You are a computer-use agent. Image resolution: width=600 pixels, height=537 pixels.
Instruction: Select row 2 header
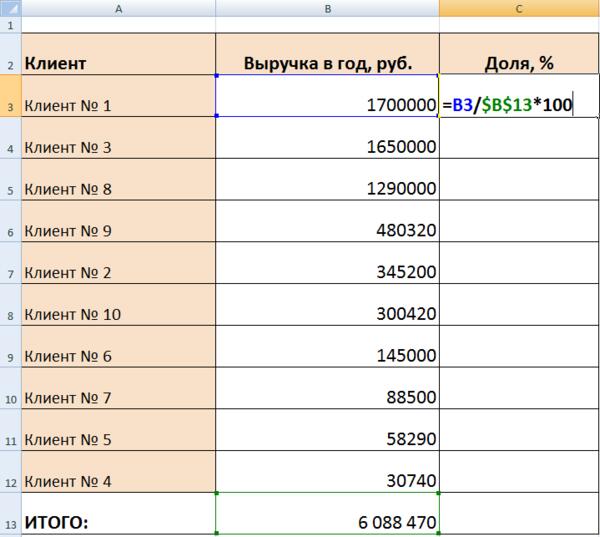10,54
